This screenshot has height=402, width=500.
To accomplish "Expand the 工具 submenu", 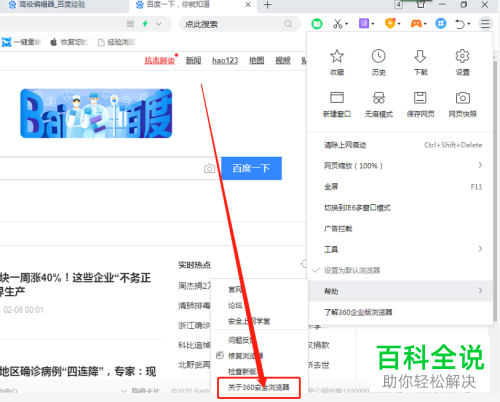I will tap(400, 249).
